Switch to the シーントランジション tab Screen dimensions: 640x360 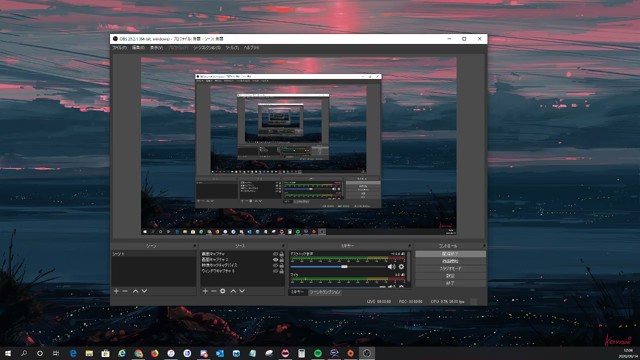[x=325, y=292]
